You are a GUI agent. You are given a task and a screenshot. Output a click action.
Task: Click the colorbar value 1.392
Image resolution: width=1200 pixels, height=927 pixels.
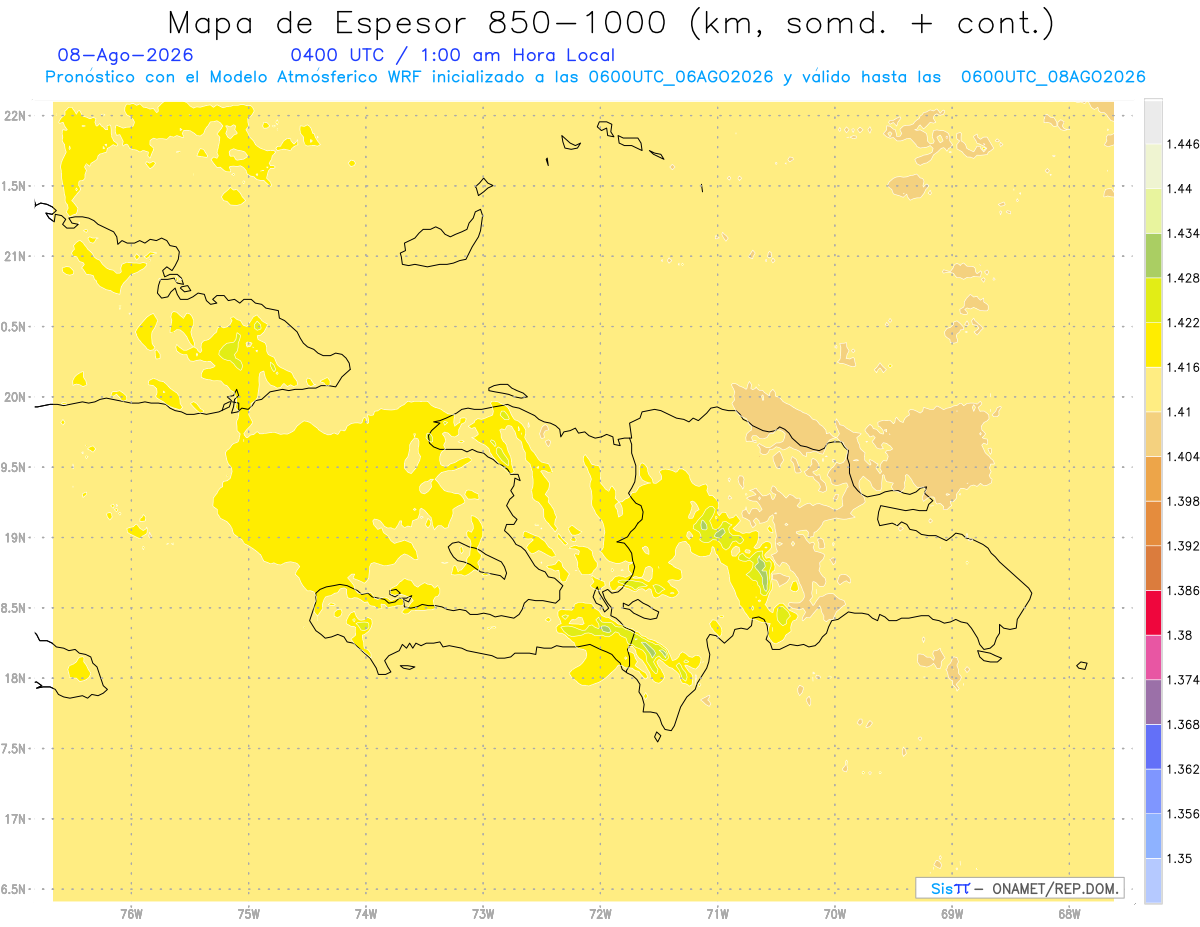point(1185,546)
